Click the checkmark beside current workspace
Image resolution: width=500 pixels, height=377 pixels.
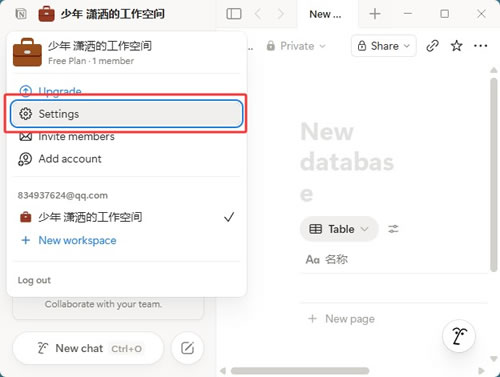click(x=229, y=217)
